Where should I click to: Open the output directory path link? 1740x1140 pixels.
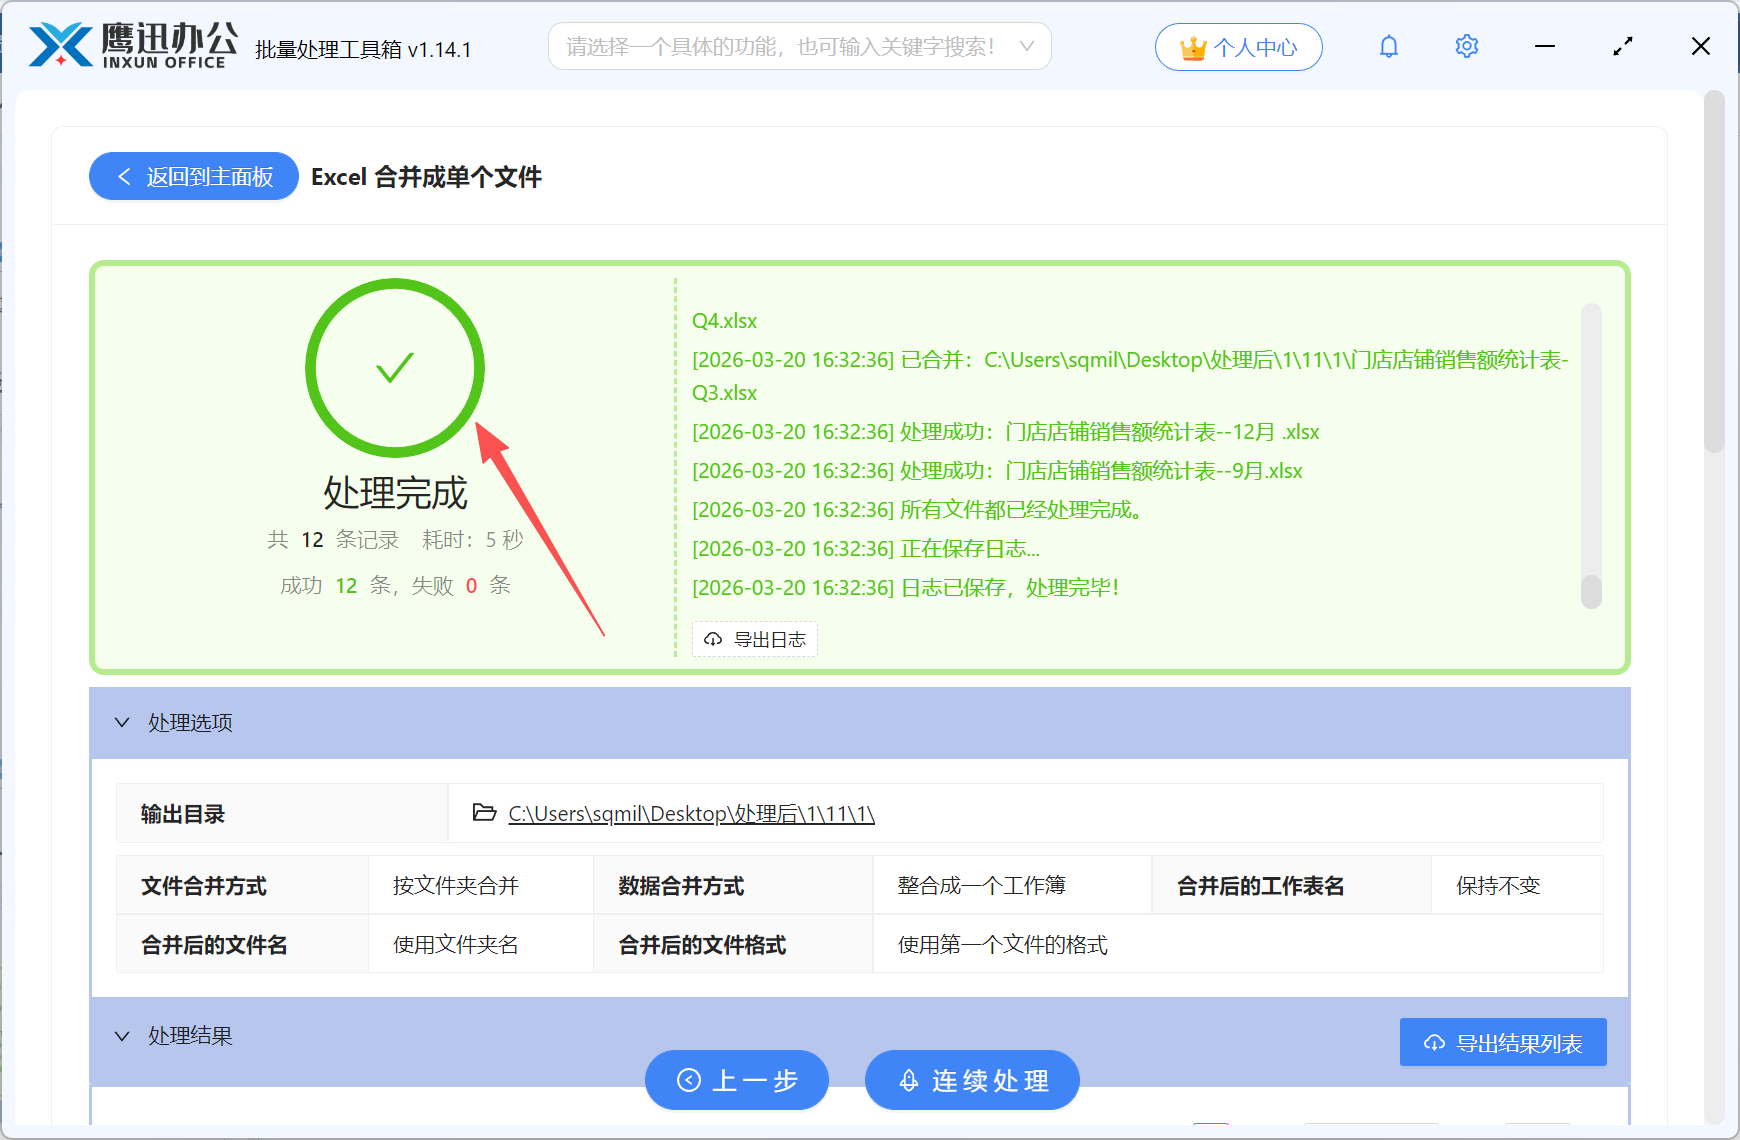click(690, 813)
